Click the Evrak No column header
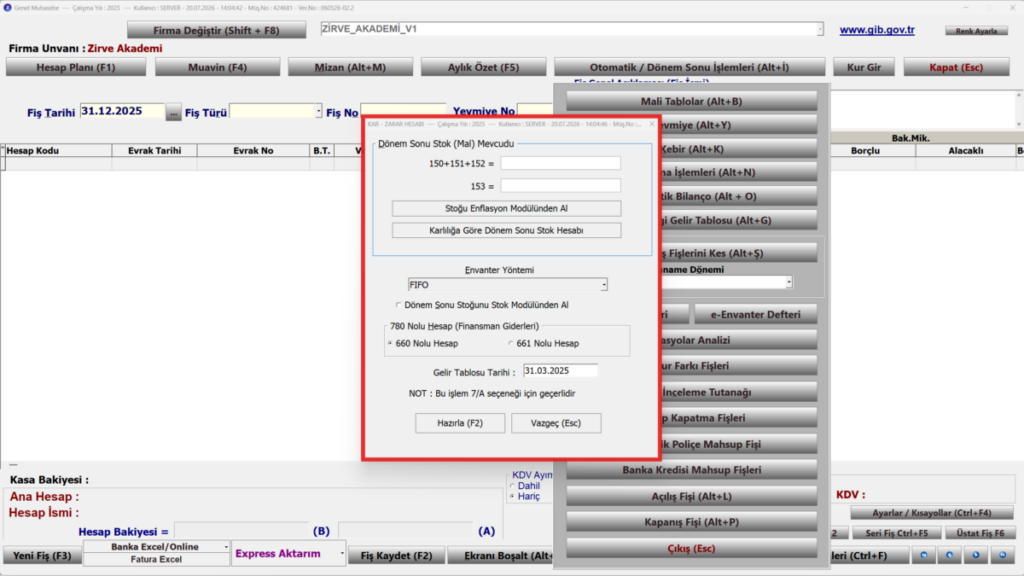 (253, 150)
